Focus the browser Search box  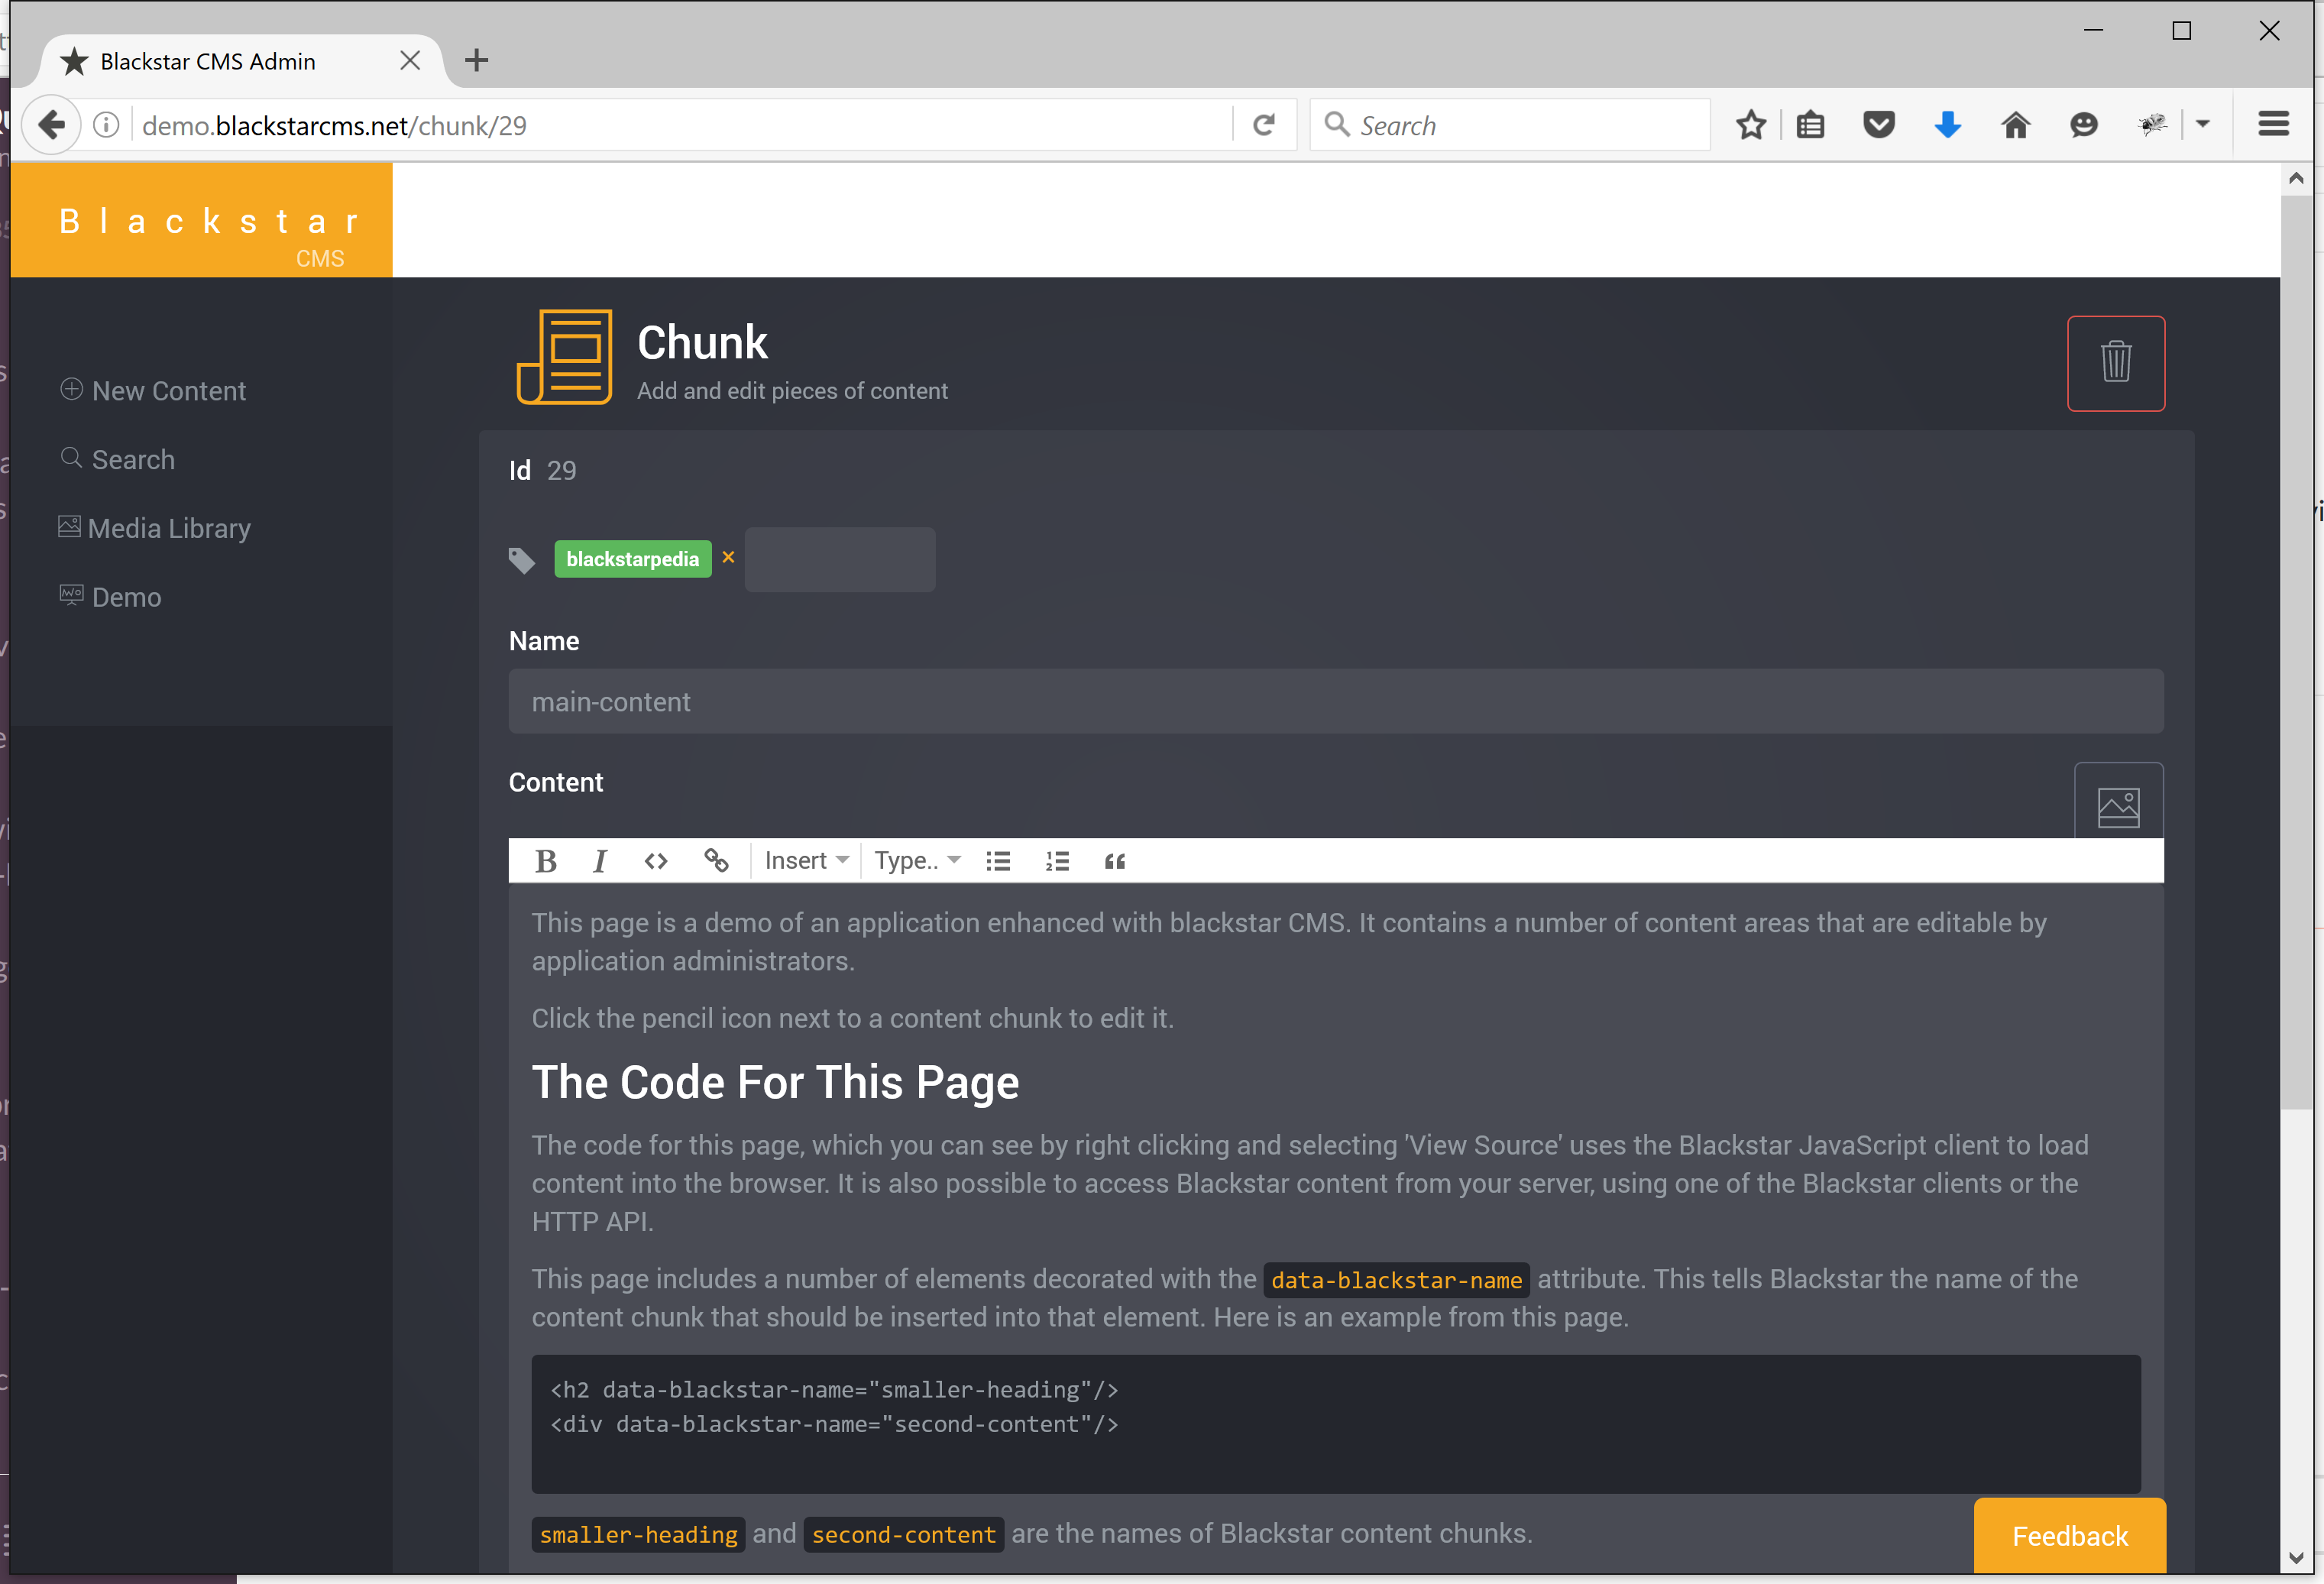(x=1510, y=125)
